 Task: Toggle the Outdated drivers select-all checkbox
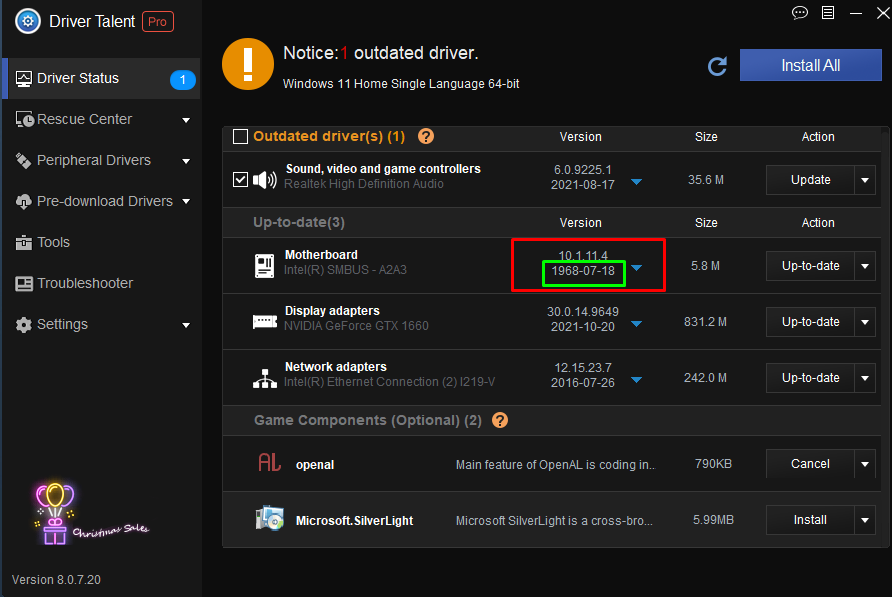tap(241, 137)
